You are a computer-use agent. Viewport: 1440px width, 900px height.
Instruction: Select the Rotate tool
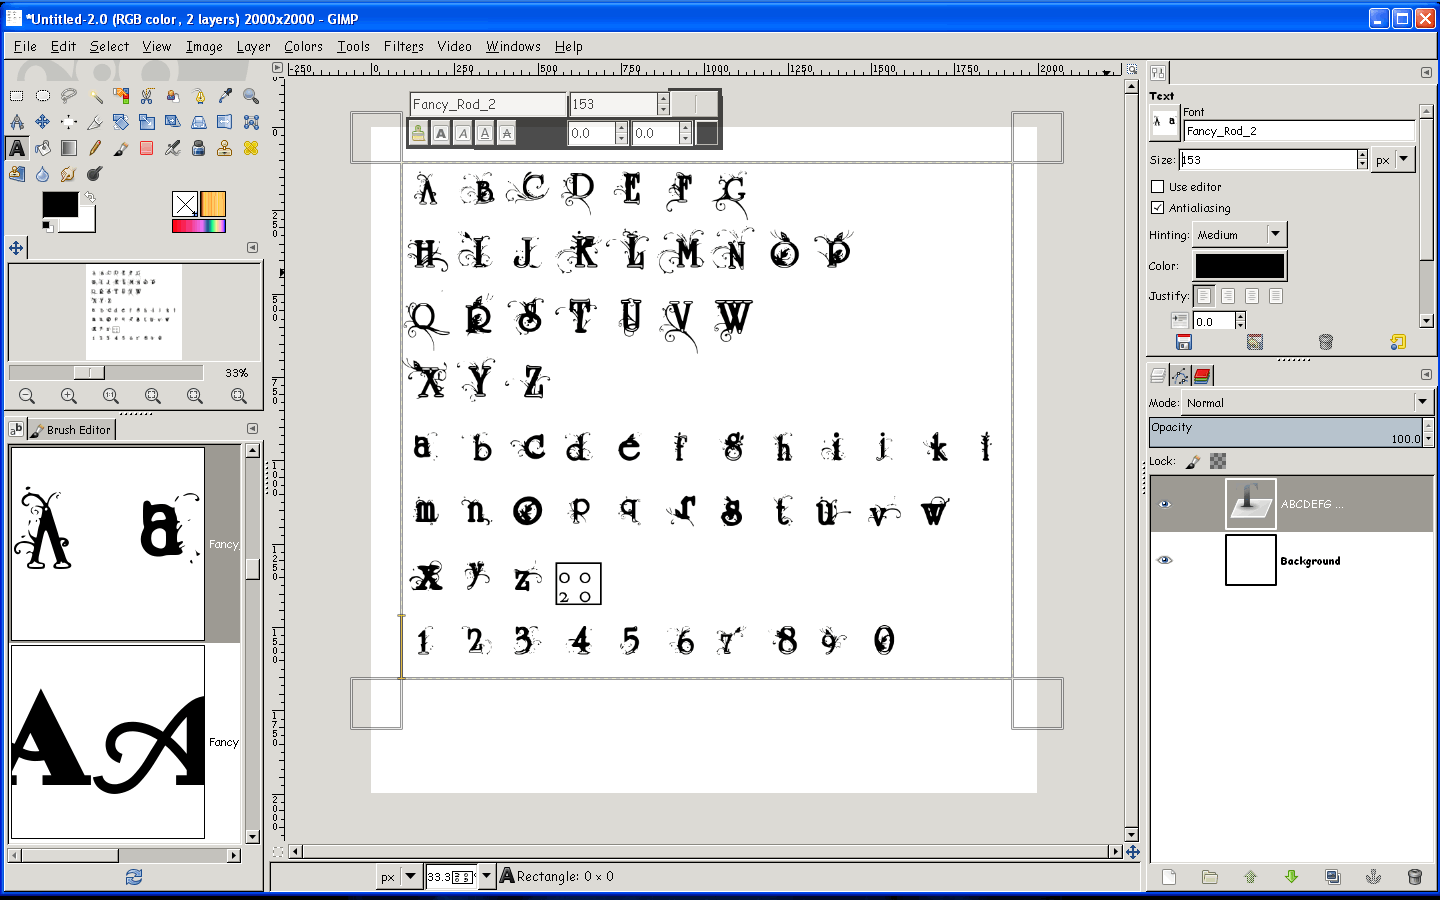coord(121,122)
